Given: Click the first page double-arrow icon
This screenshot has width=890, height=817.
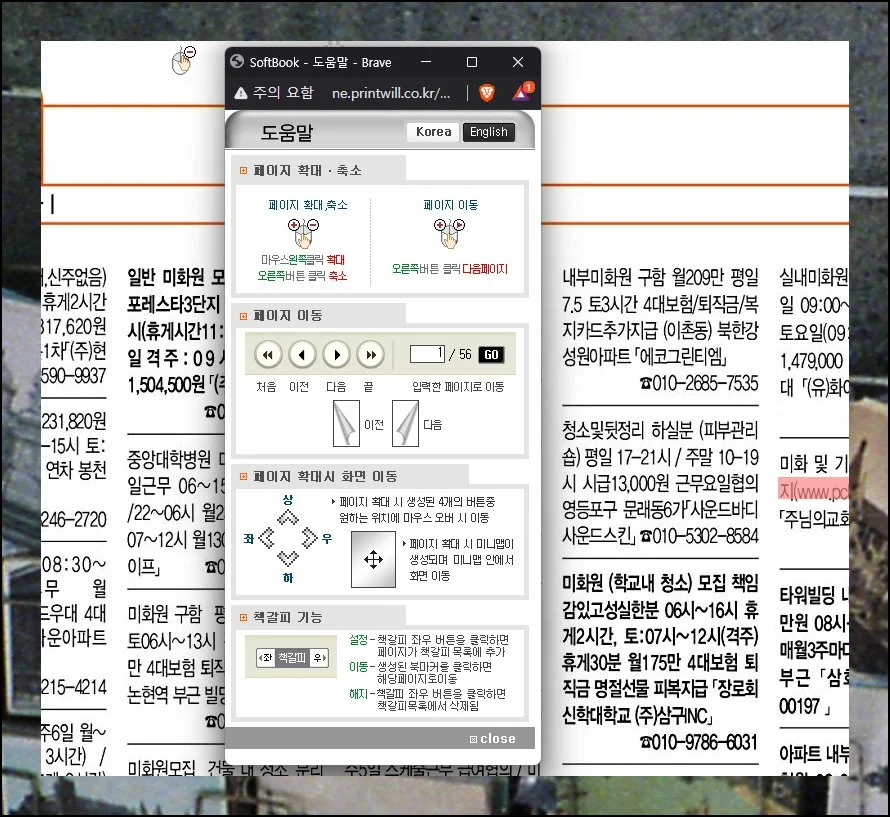Looking at the screenshot, I should click(x=268, y=354).
